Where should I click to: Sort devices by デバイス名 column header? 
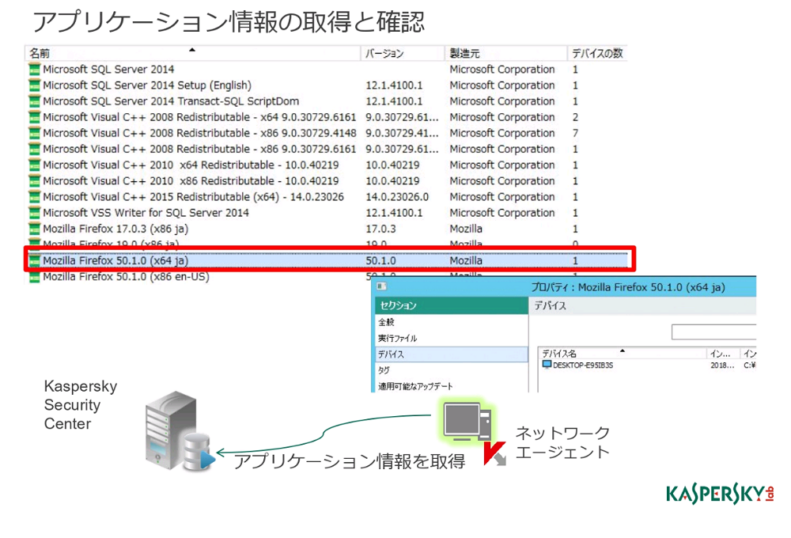tap(622, 353)
